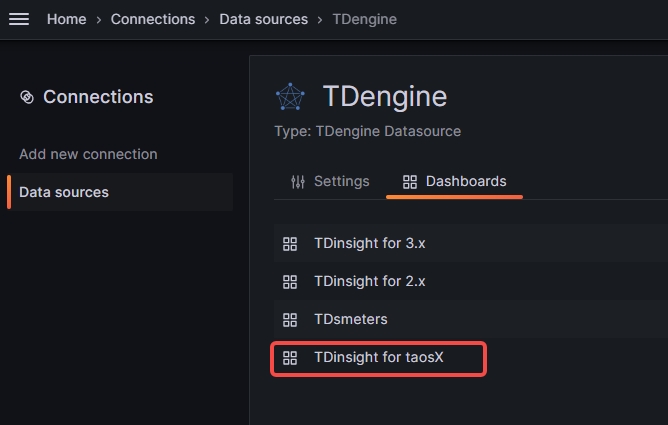Screen dimensions: 668x425
Task: Open the TDinsight for 2.x dashboard row
Action: tap(369, 281)
